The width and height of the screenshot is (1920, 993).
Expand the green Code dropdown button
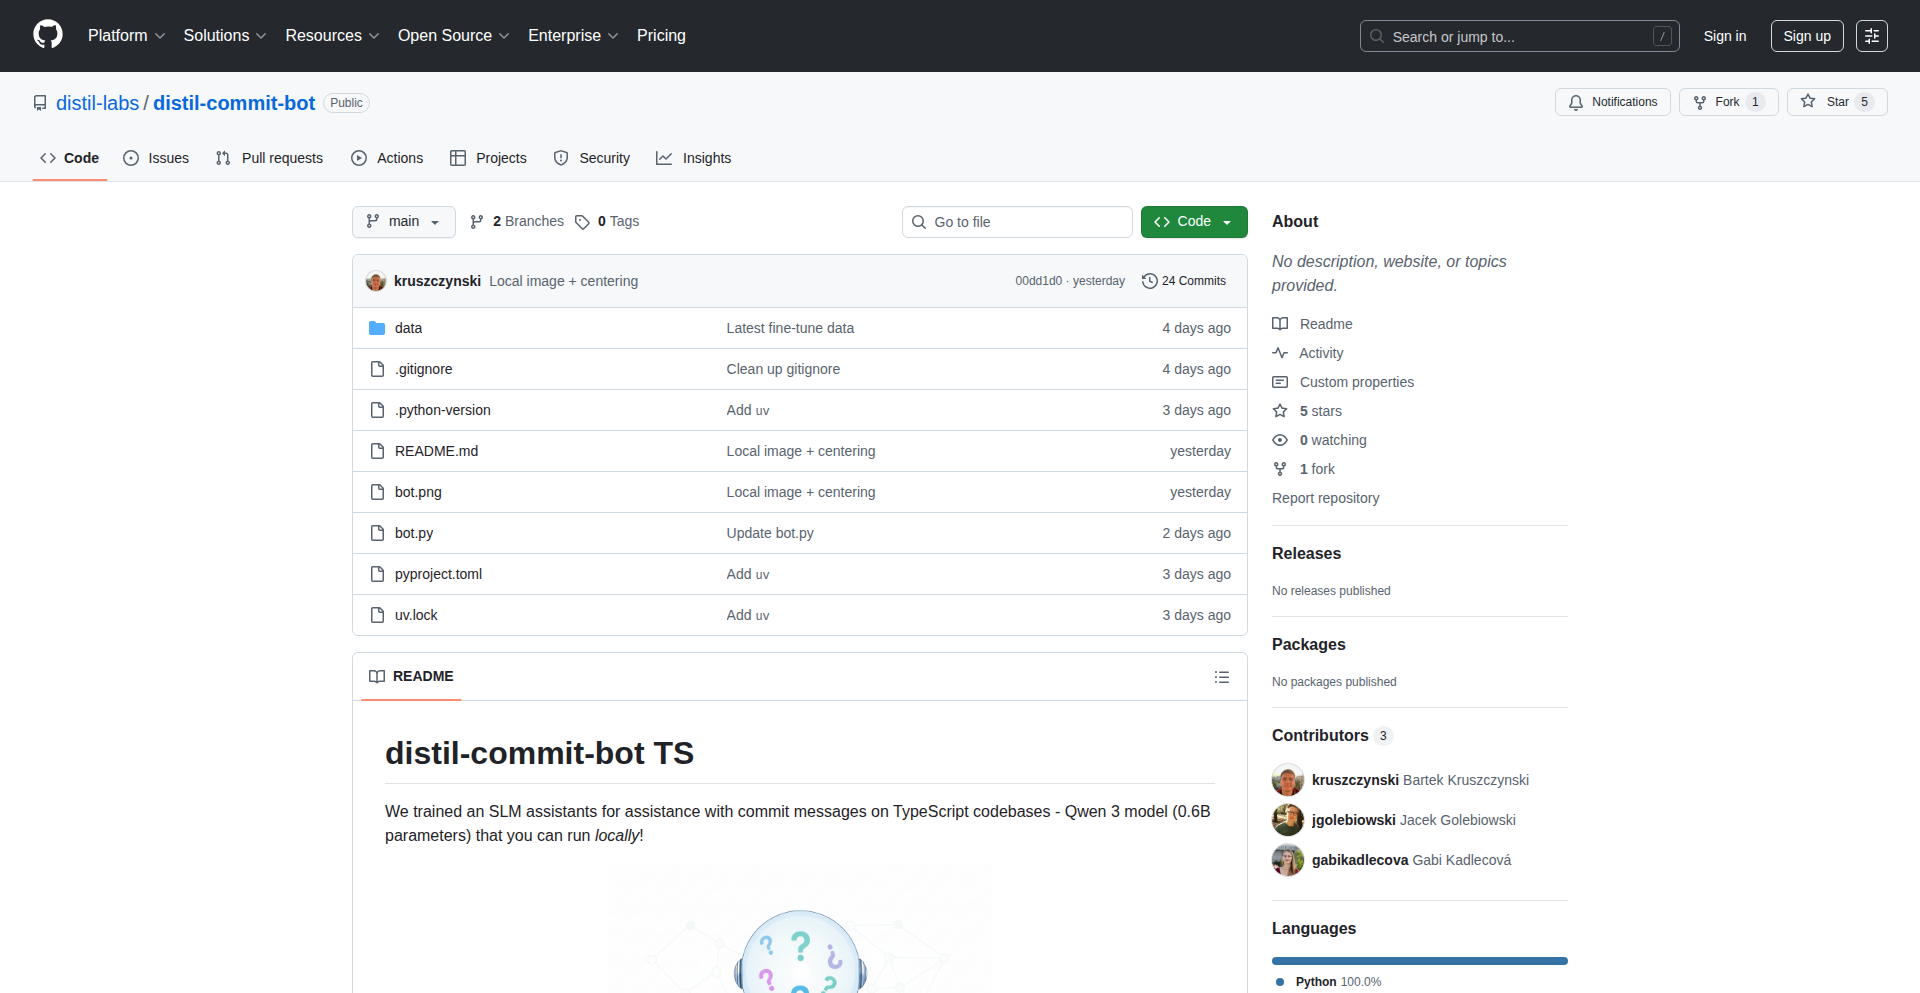(1193, 222)
